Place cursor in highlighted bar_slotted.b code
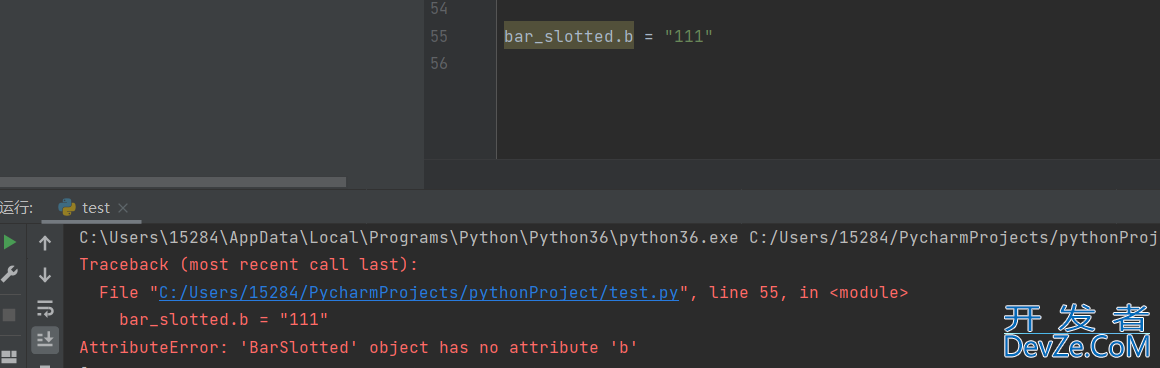 (569, 36)
